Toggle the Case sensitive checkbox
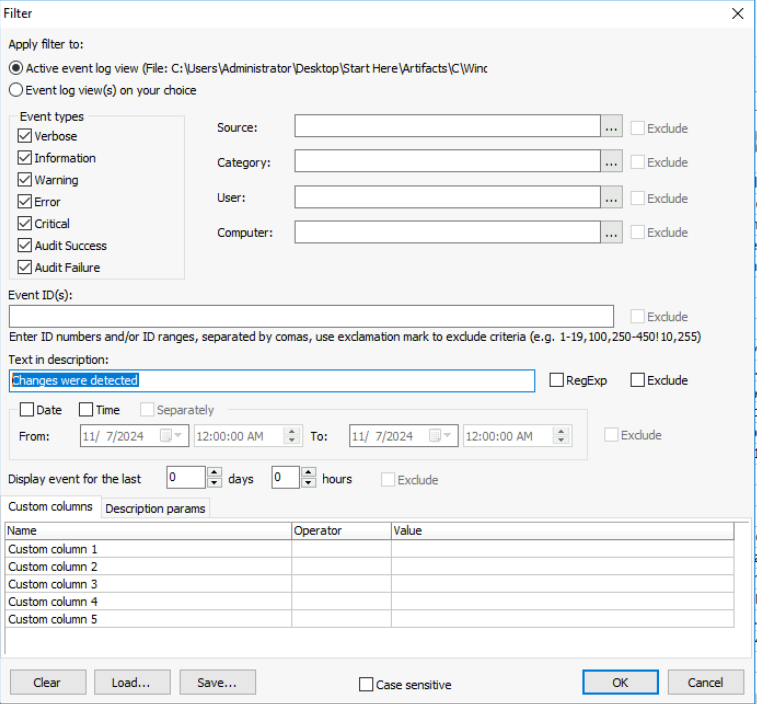Image resolution: width=757 pixels, height=704 pixels. (366, 684)
